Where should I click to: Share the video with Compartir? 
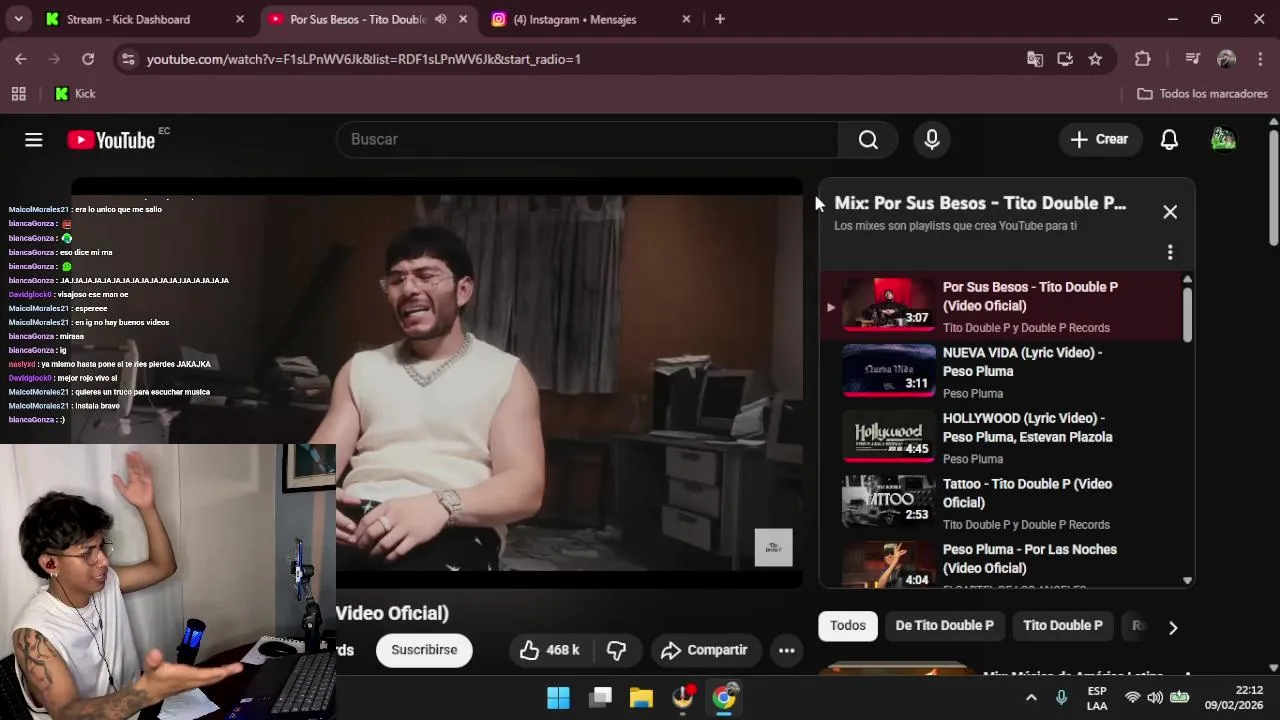point(705,650)
